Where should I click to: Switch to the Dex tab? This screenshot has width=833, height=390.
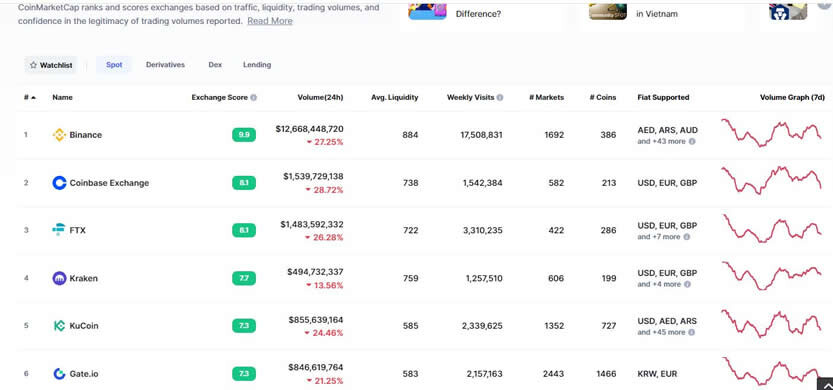[x=215, y=65]
